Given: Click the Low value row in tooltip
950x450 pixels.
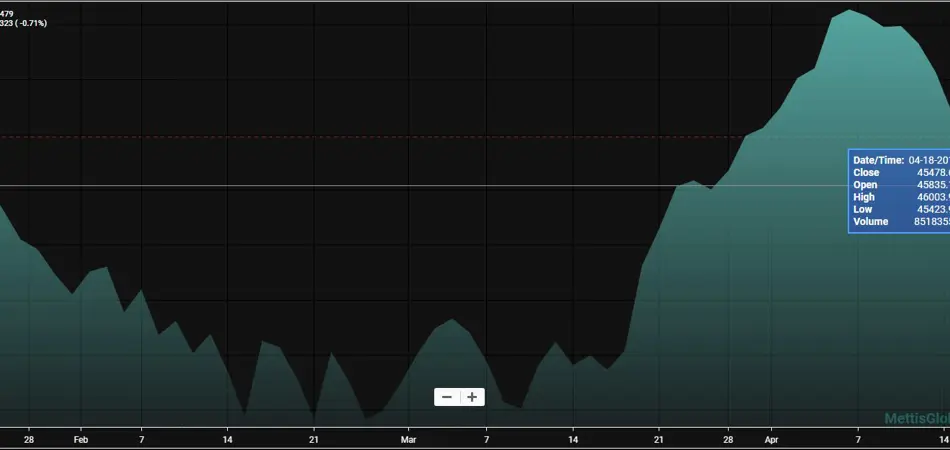Looking at the screenshot, I should tap(899, 209).
